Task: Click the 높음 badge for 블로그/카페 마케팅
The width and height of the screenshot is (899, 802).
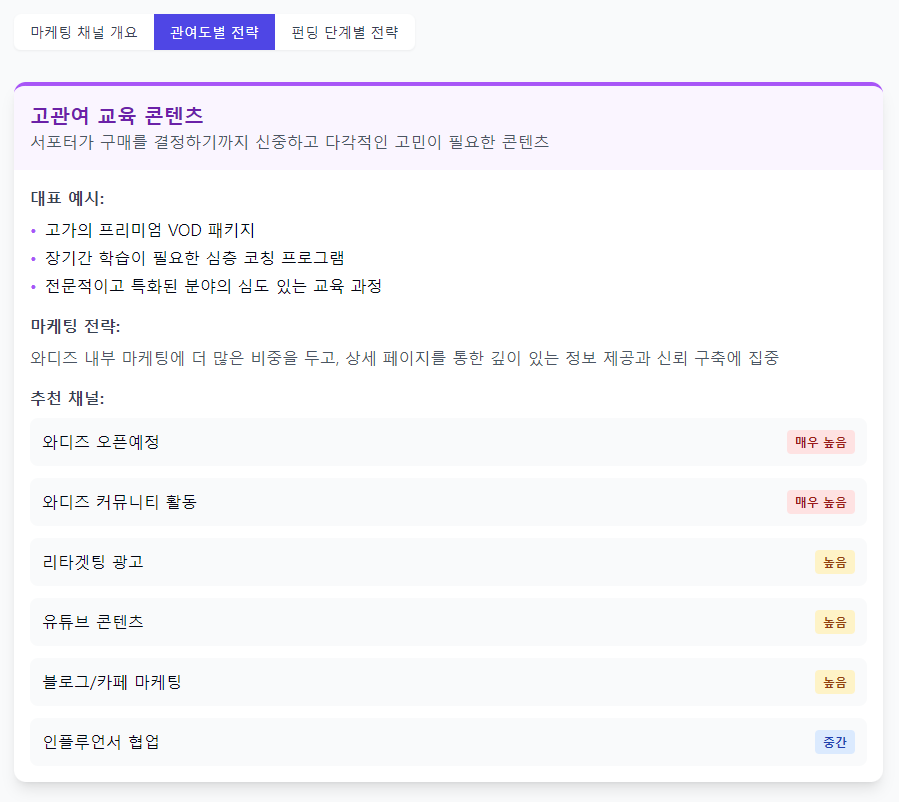Action: click(835, 682)
